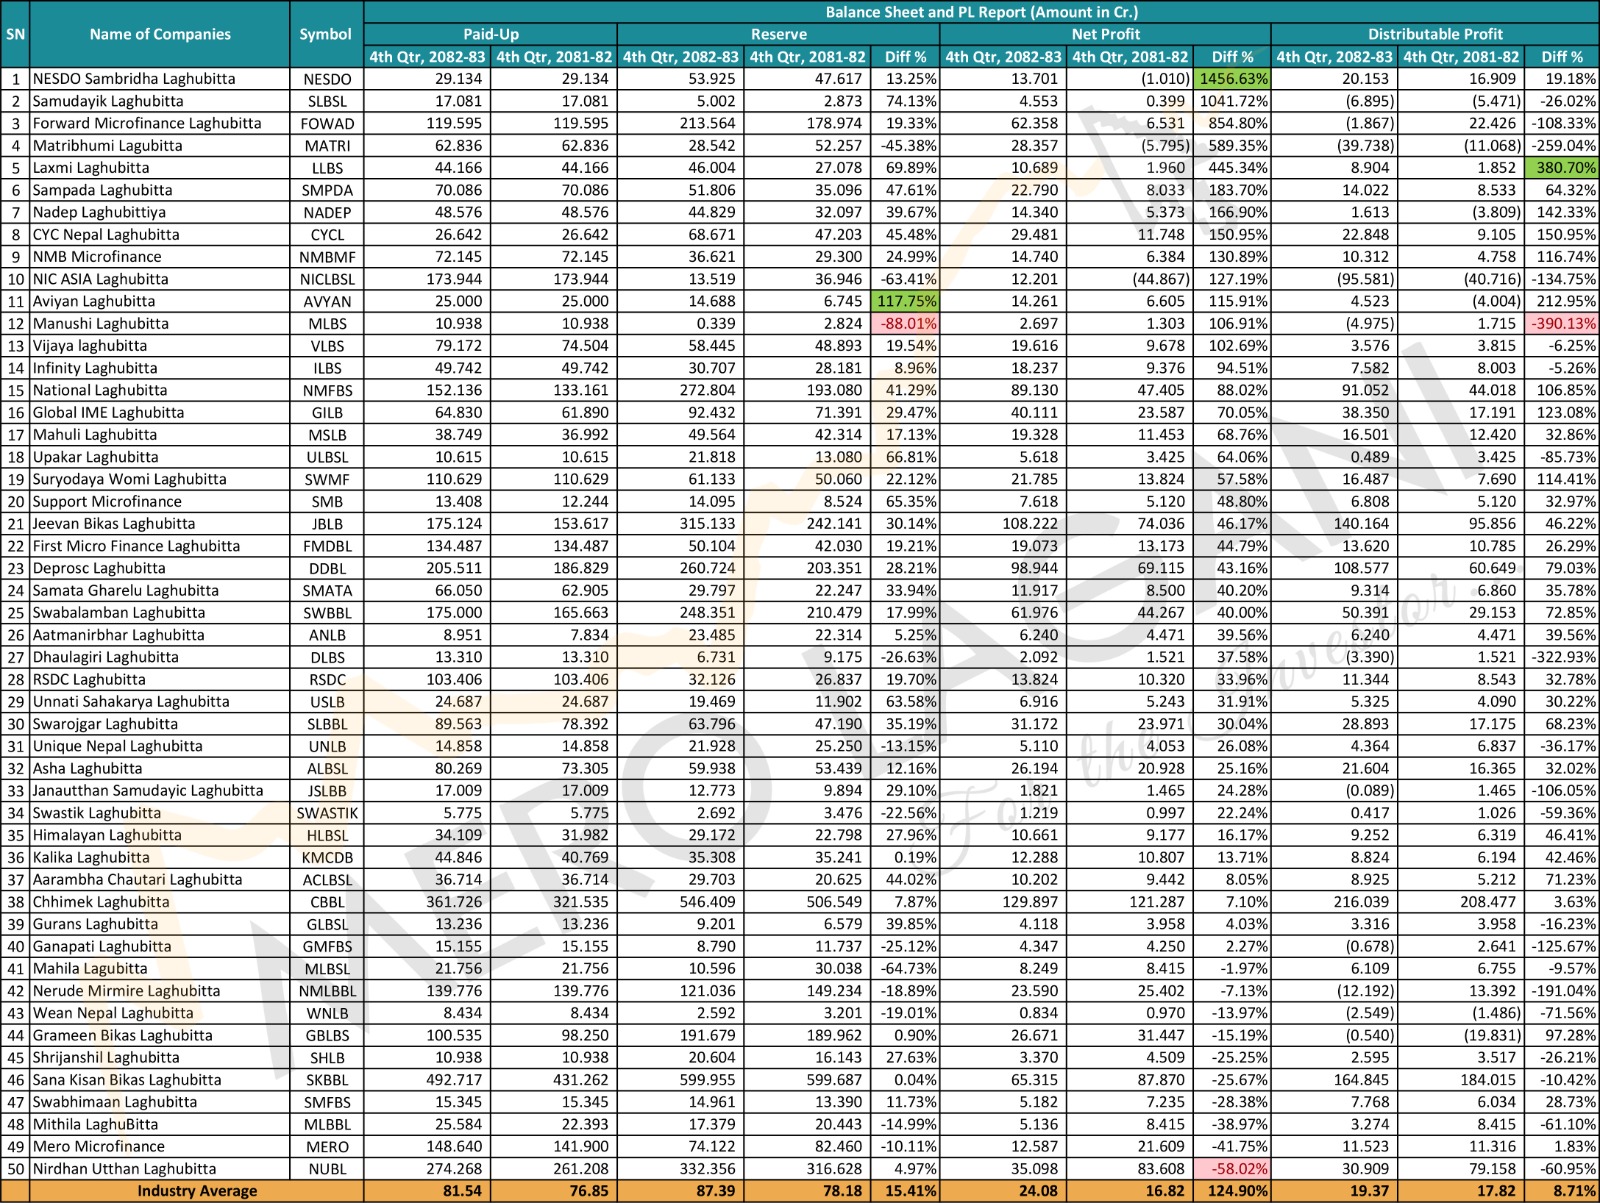The width and height of the screenshot is (1600, 1203).
Task: Click the green '380.70%' cell
Action: click(1561, 168)
